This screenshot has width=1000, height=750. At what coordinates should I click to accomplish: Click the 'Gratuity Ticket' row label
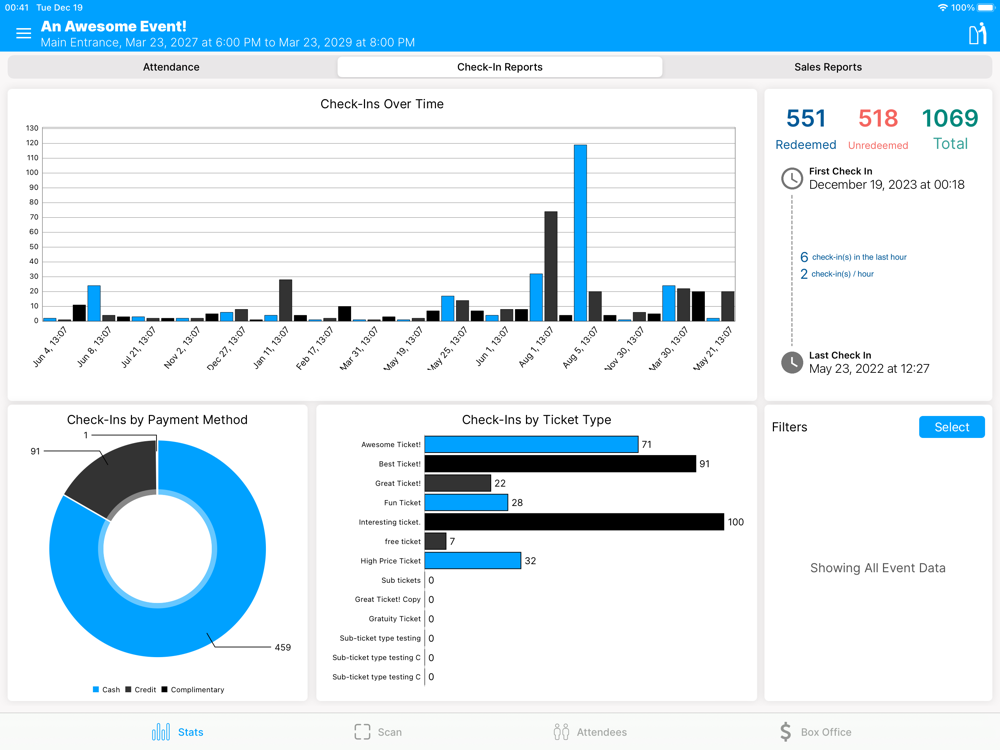pos(394,619)
